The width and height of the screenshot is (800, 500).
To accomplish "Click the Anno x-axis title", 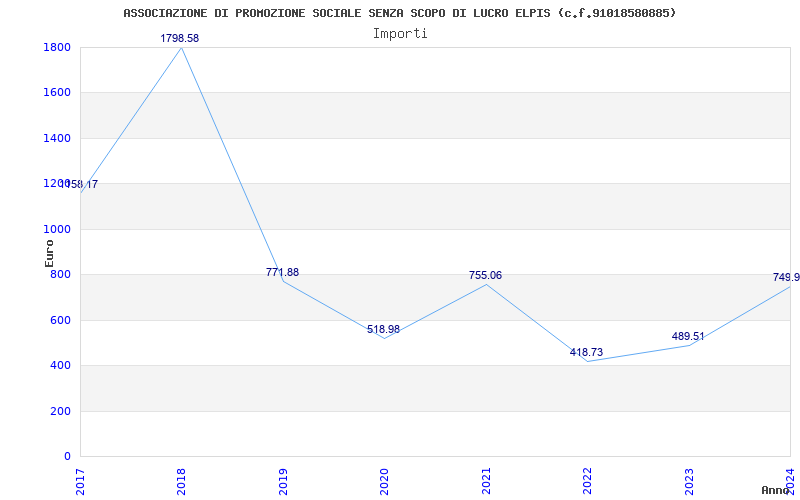I will tap(775, 490).
